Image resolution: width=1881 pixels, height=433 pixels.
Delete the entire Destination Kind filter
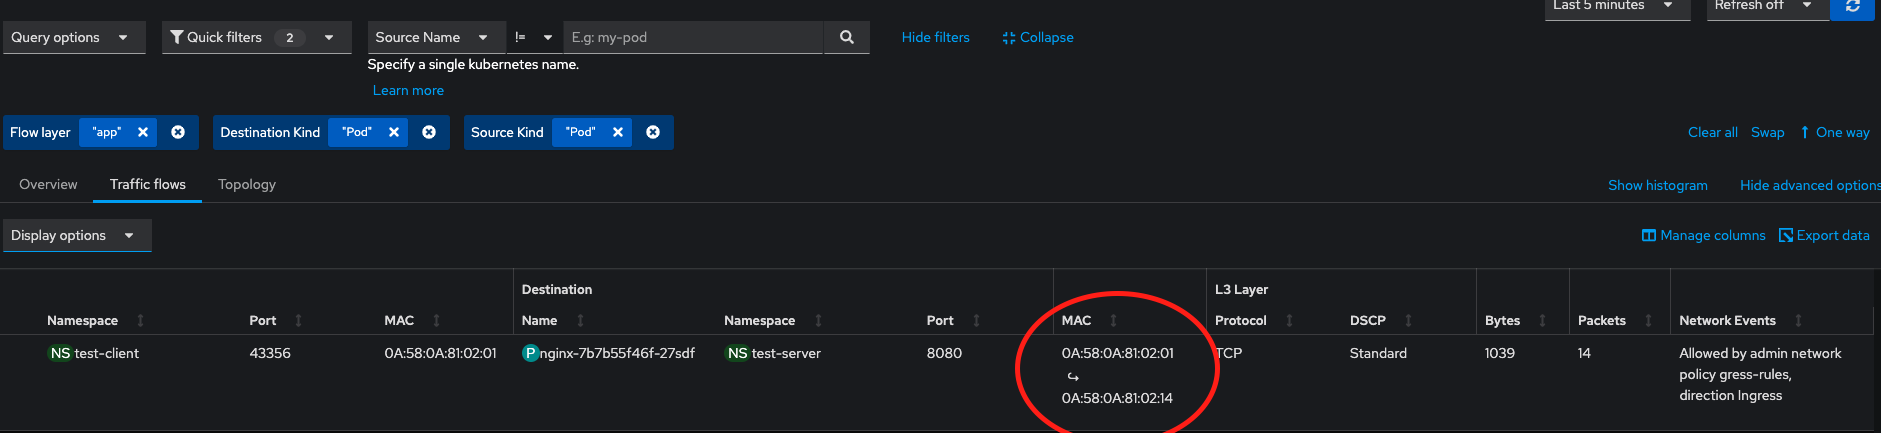pyautogui.click(x=429, y=132)
